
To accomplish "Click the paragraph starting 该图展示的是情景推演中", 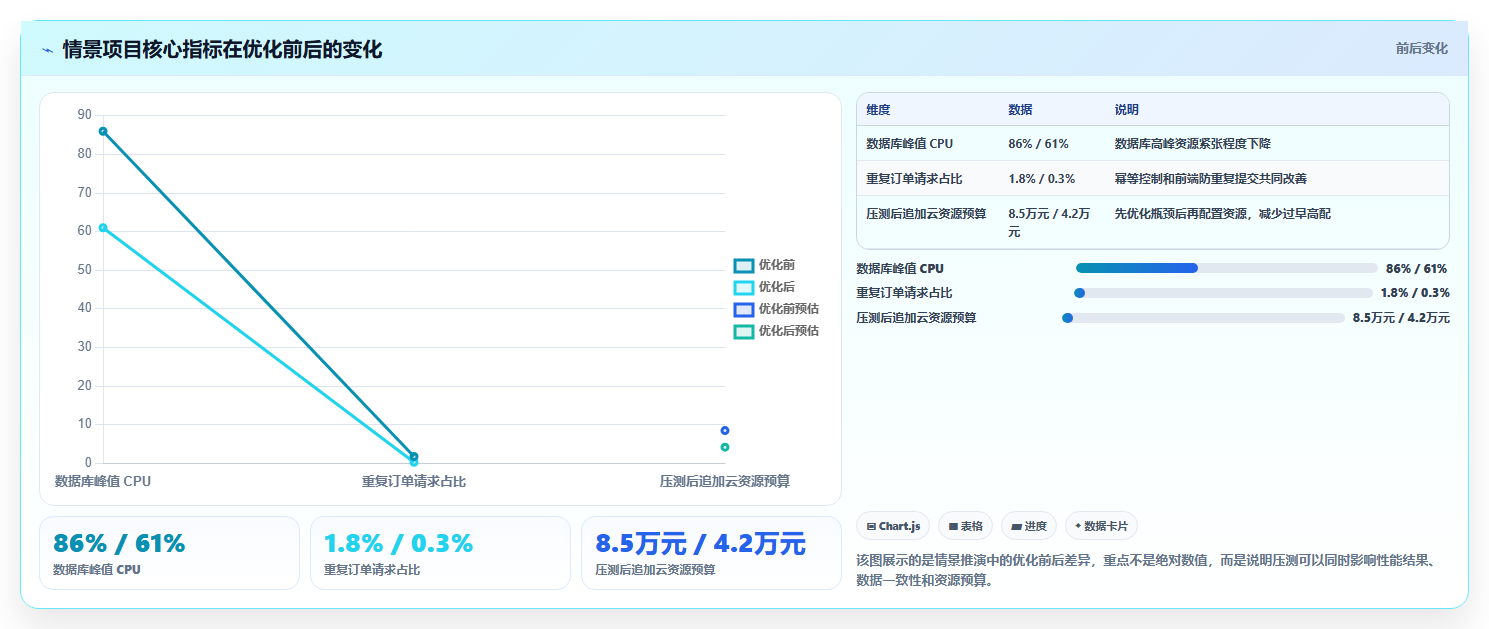I will [x=1150, y=571].
